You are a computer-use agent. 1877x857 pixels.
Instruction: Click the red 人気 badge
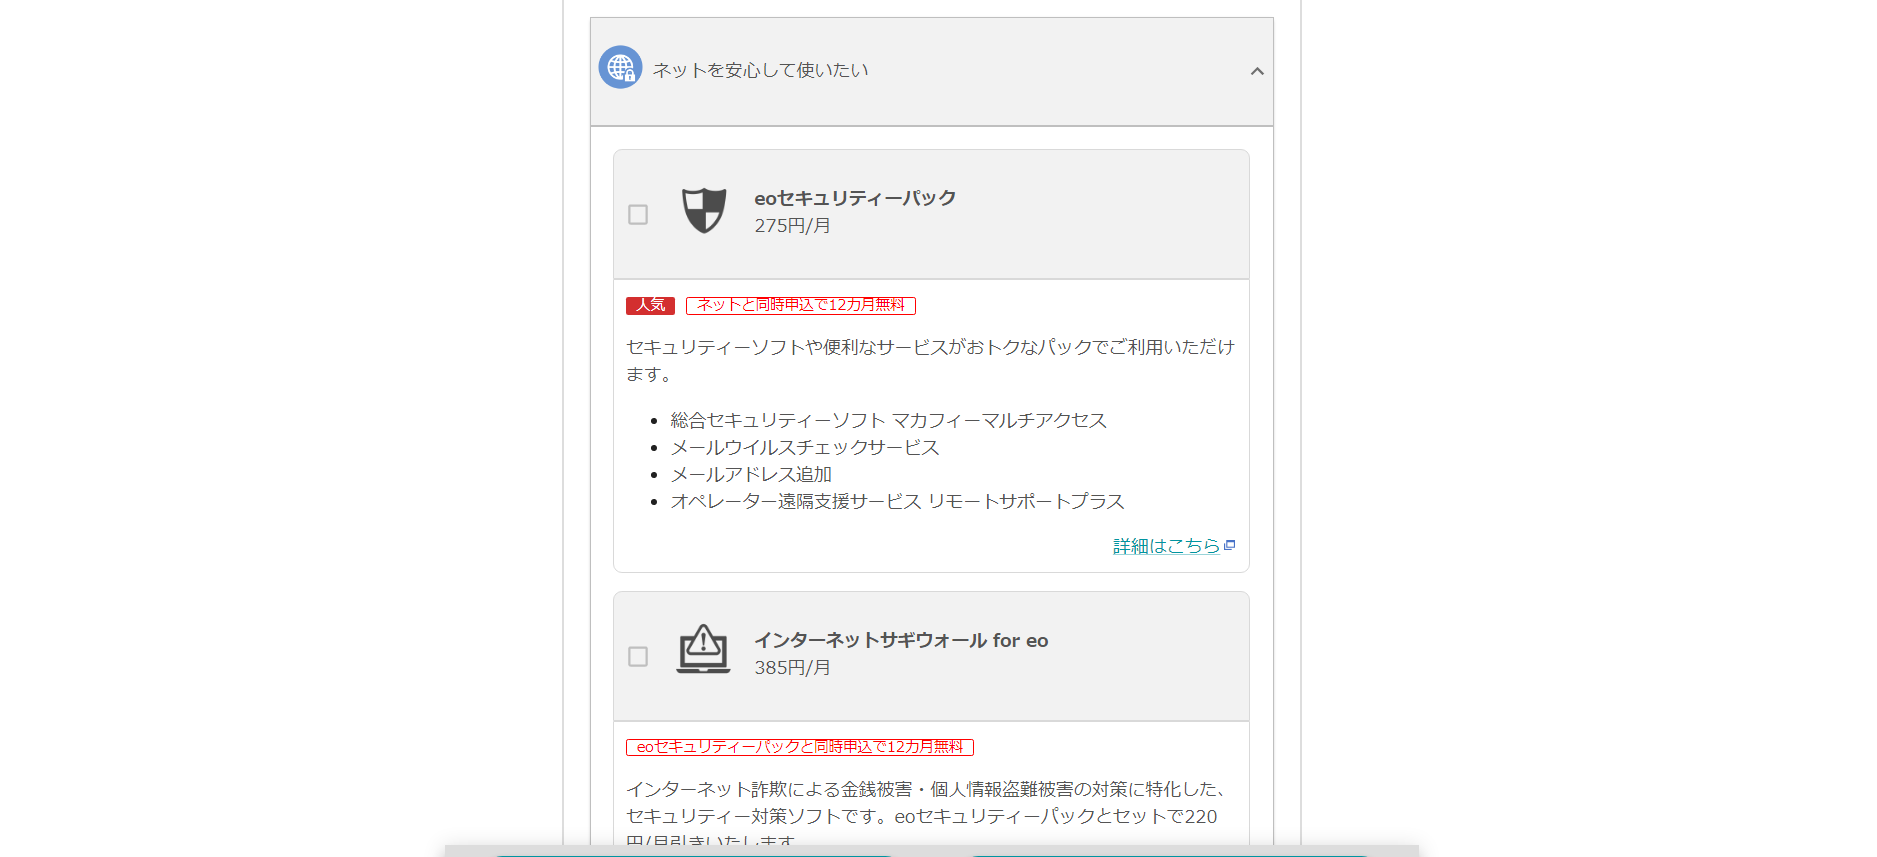[x=650, y=305]
